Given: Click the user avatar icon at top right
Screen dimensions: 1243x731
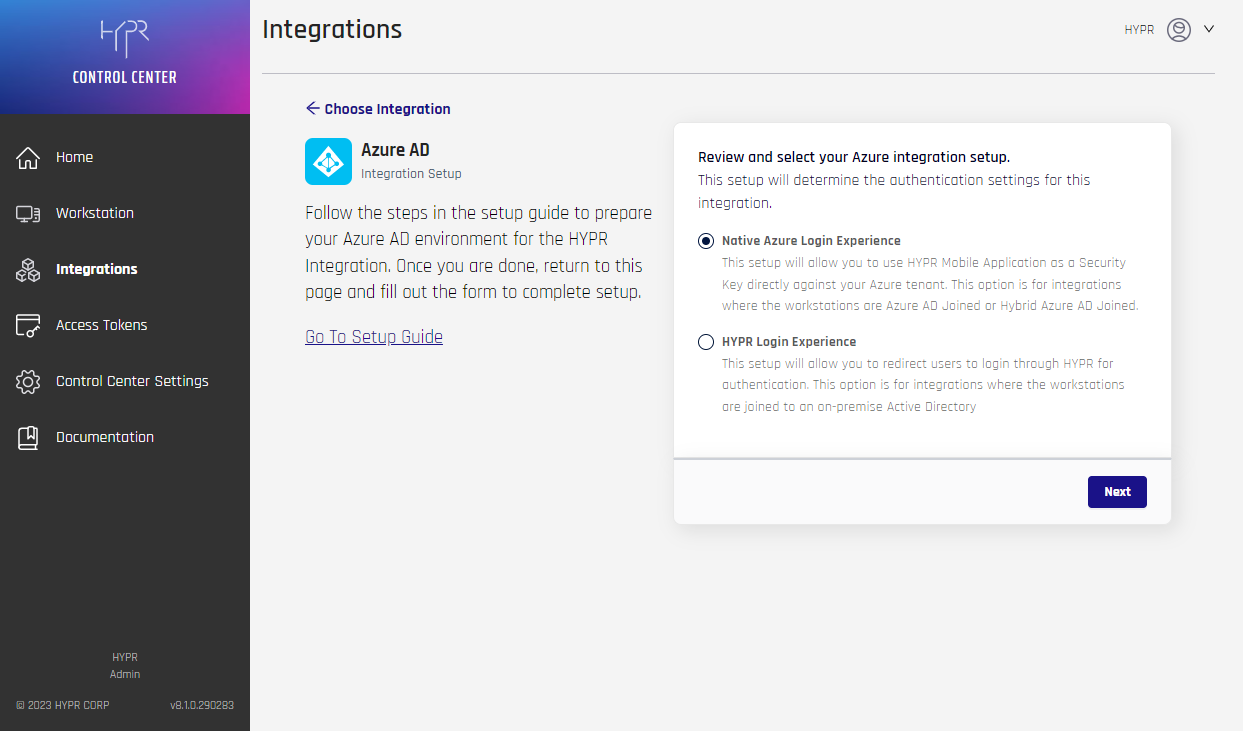Looking at the screenshot, I should (1179, 30).
